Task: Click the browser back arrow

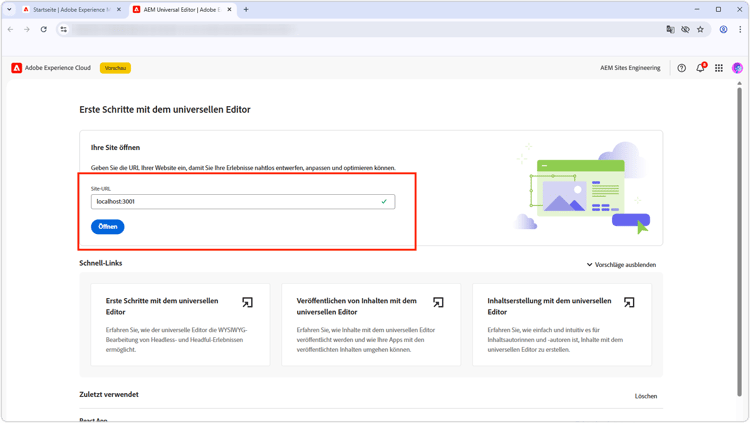Action: tap(11, 30)
